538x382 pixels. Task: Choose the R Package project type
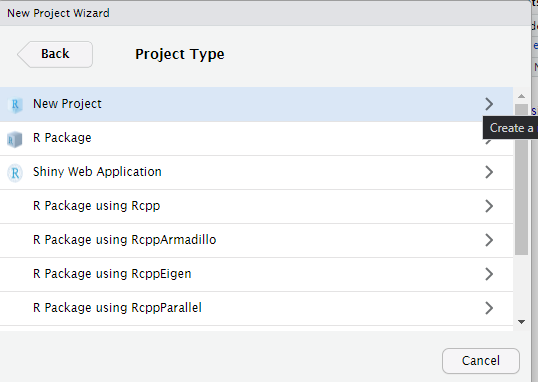point(256,139)
